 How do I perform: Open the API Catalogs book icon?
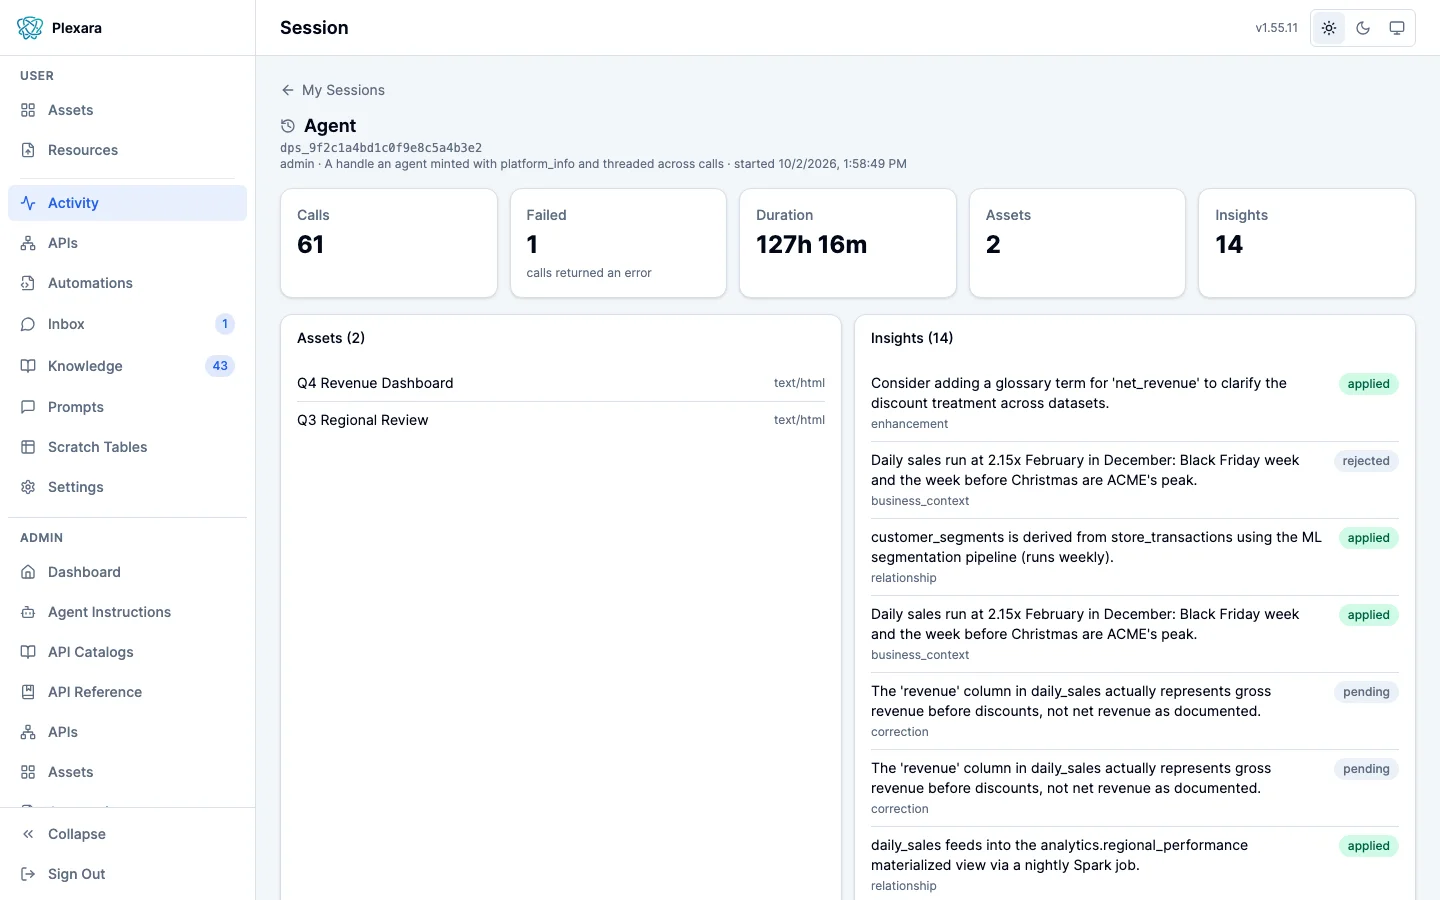(x=28, y=652)
